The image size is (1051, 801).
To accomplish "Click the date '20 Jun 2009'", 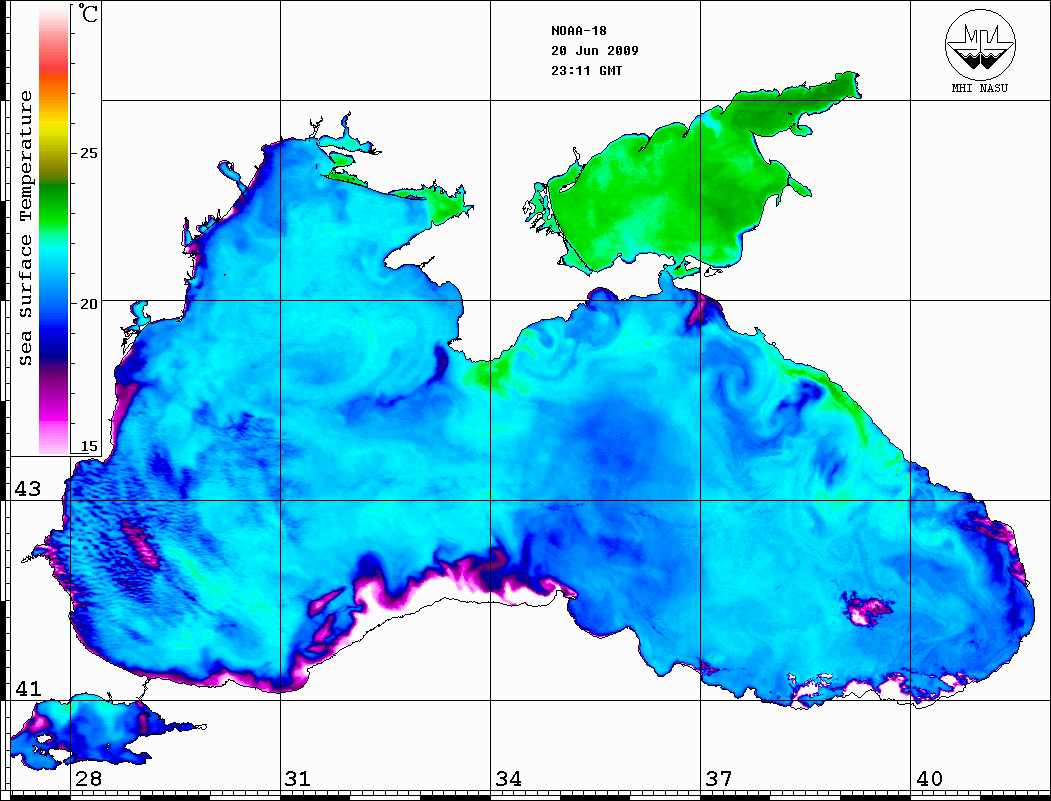I will click(x=595, y=51).
